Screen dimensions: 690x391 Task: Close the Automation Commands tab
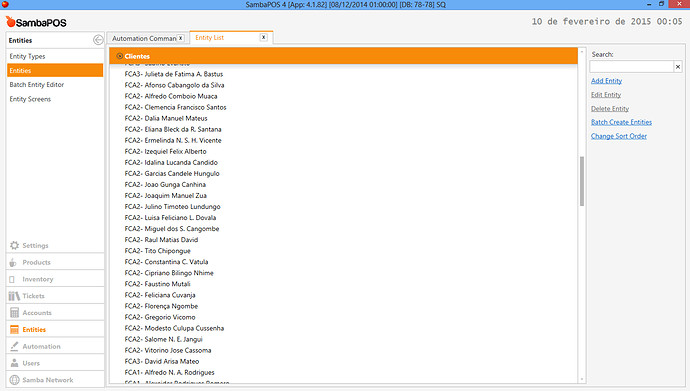point(180,38)
